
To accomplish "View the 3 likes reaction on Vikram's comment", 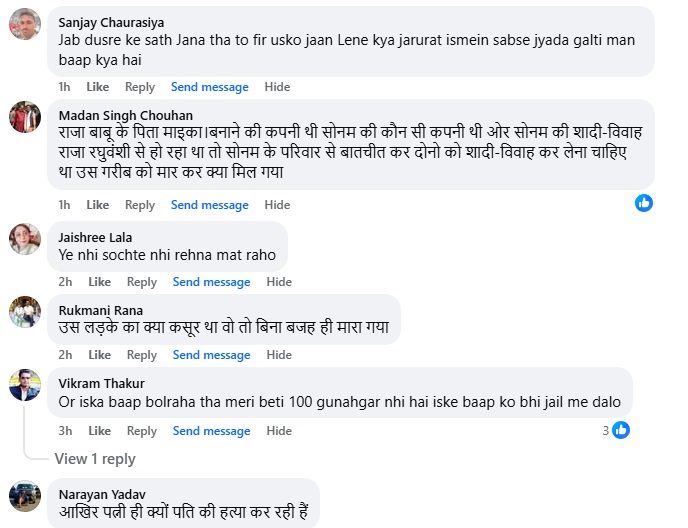I will click(x=616, y=430).
